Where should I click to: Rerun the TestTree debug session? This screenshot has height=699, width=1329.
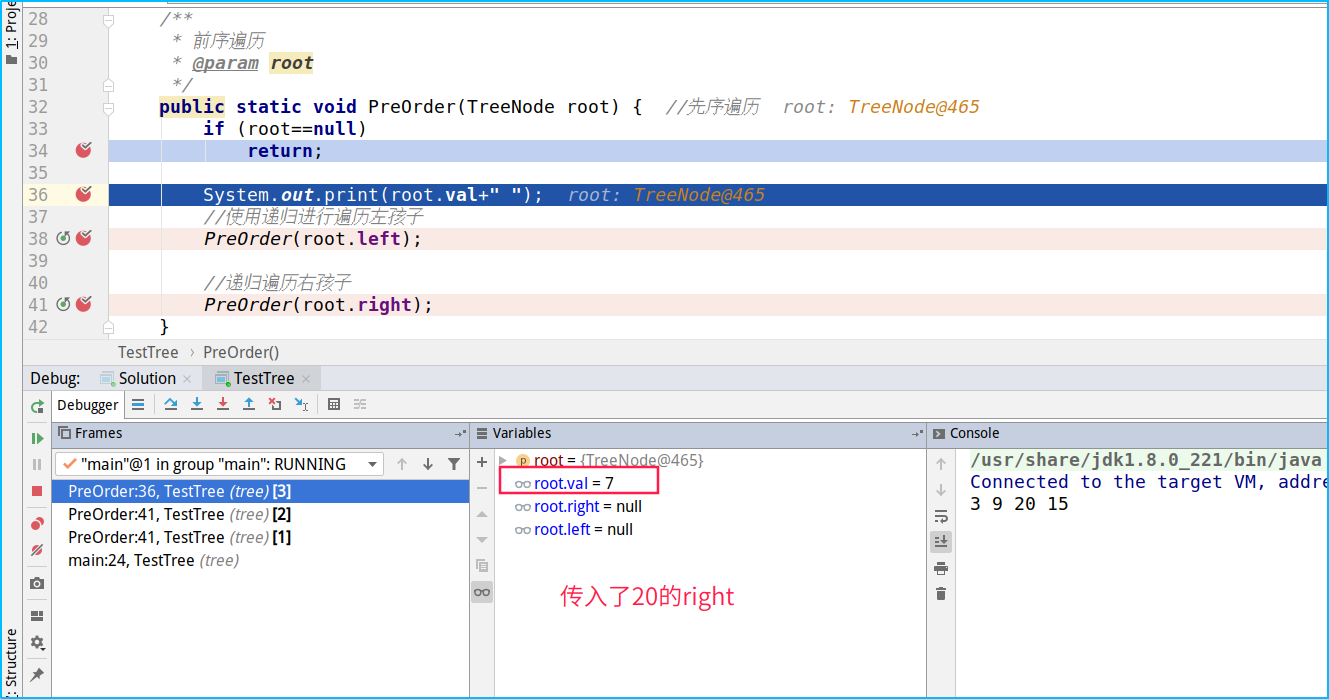pos(37,406)
